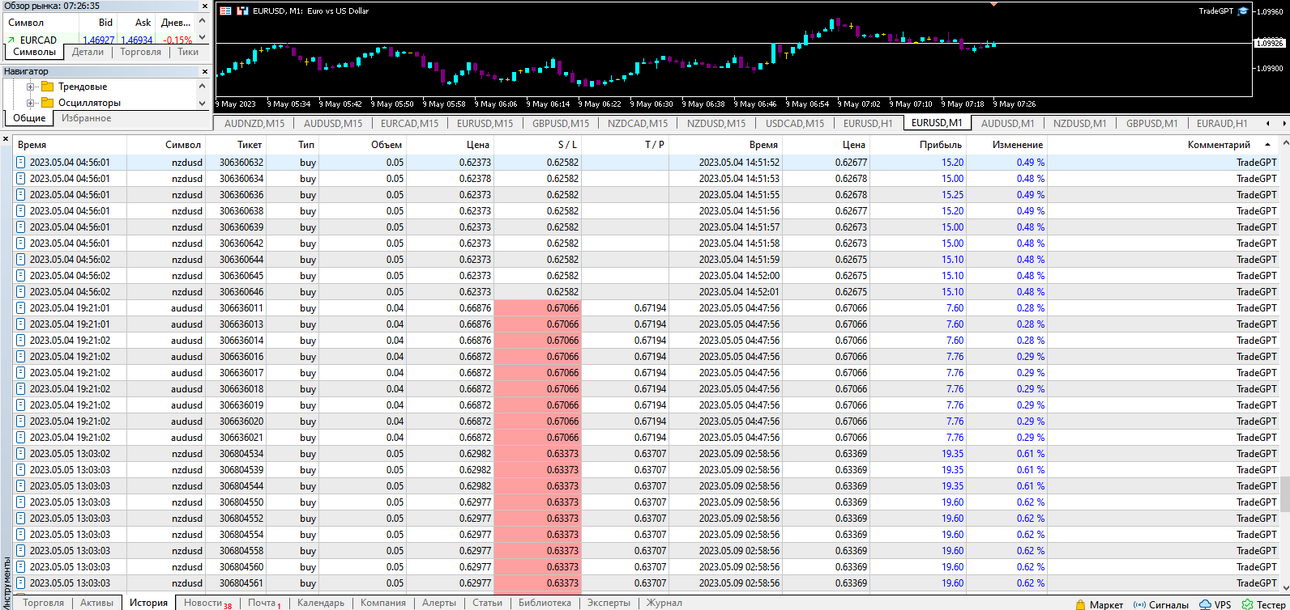Click the deal icon of ticket 306360646

20,292
